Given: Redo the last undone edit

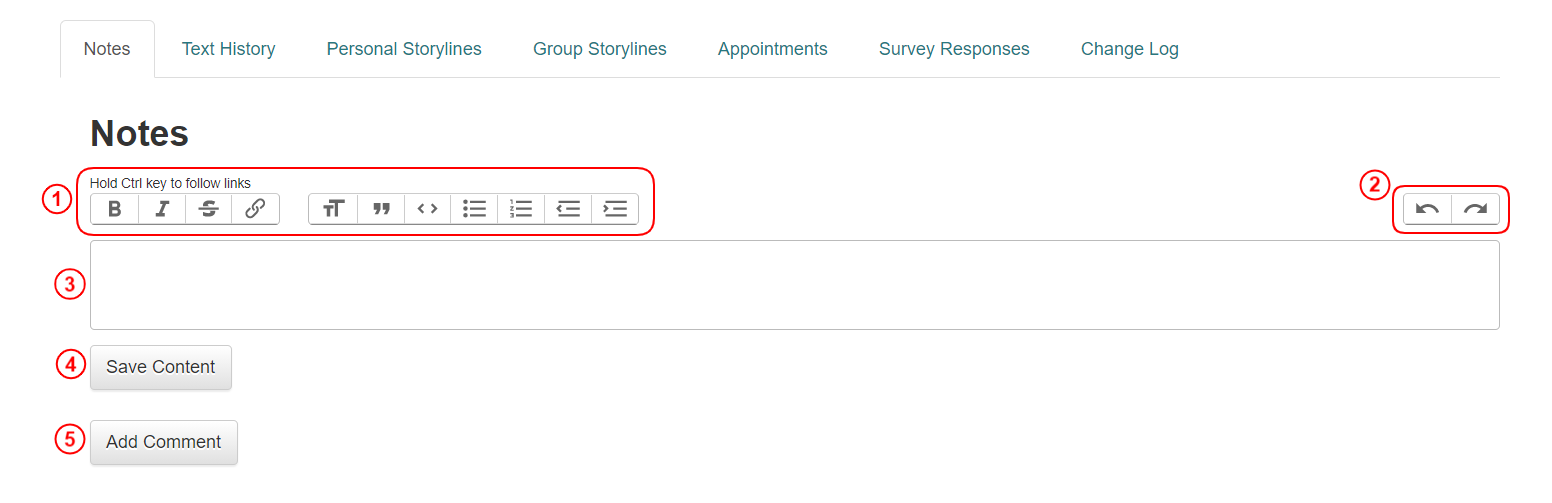Looking at the screenshot, I should click(x=1475, y=209).
